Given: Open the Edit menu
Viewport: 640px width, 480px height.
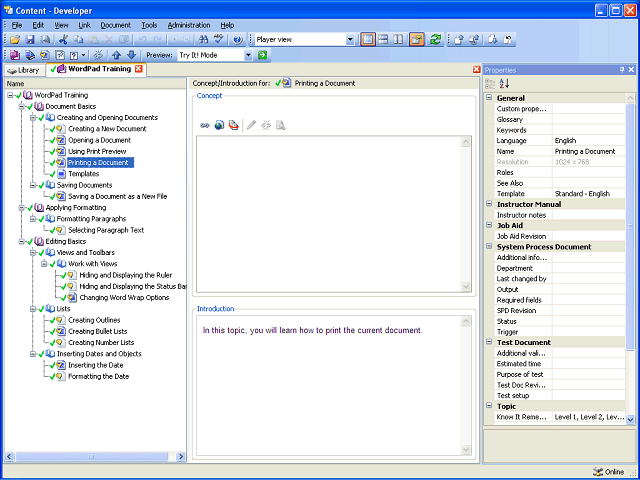Looking at the screenshot, I should 38,25.
